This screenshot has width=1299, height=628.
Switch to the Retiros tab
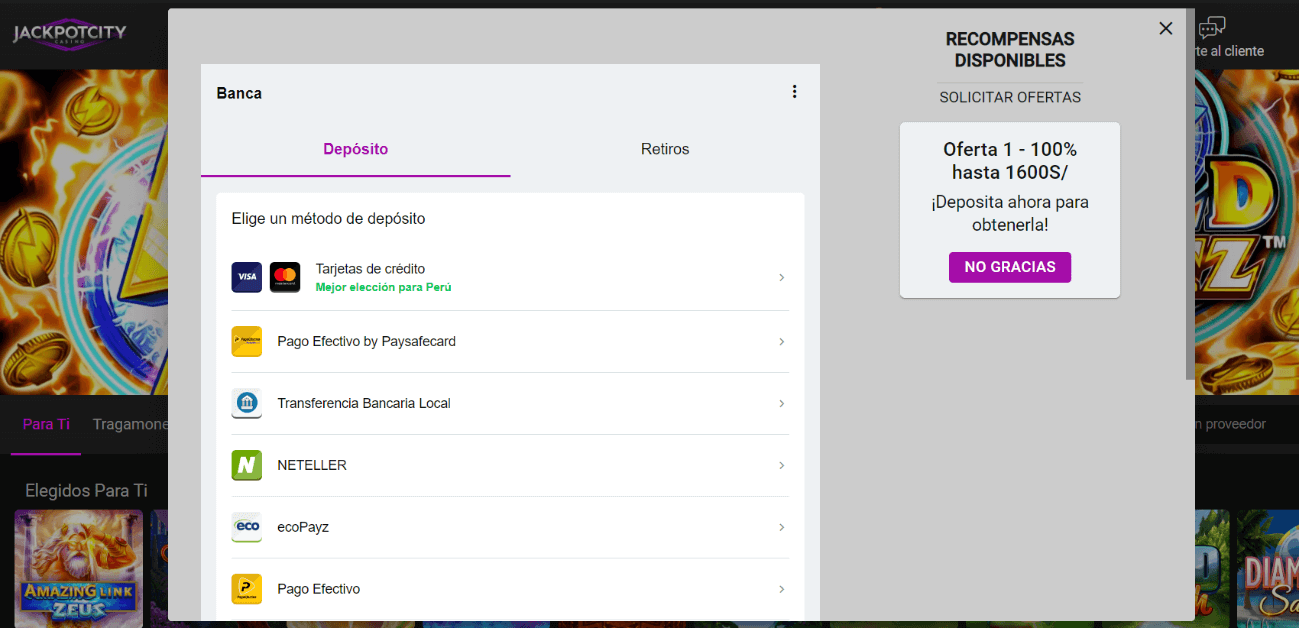pyautogui.click(x=665, y=149)
